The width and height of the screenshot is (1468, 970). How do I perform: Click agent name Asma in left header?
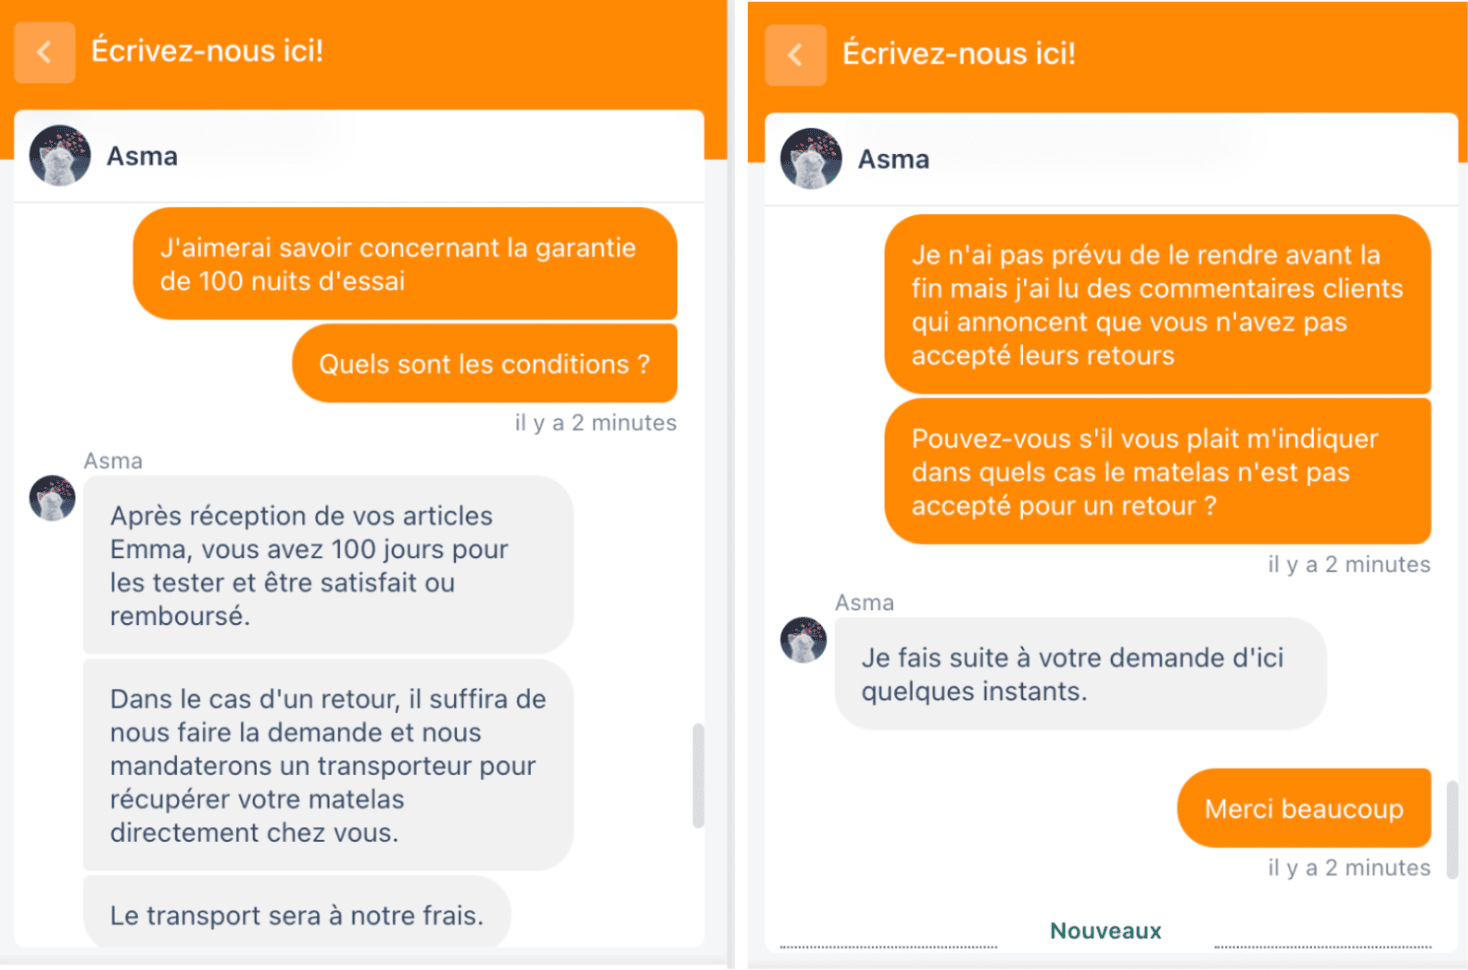[142, 156]
